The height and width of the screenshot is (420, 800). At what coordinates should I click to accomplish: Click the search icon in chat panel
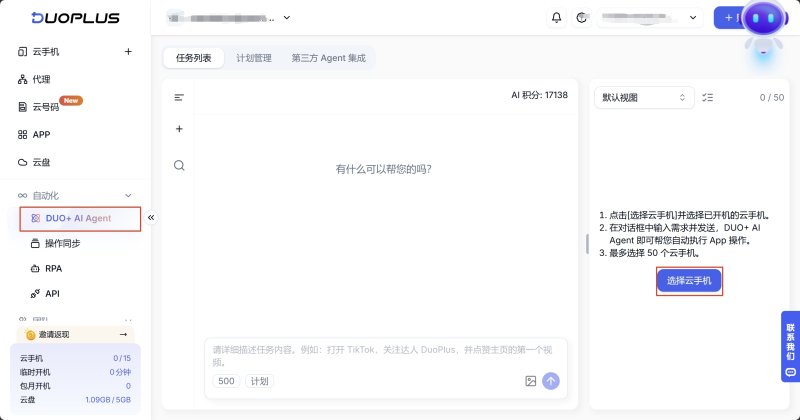pyautogui.click(x=179, y=165)
